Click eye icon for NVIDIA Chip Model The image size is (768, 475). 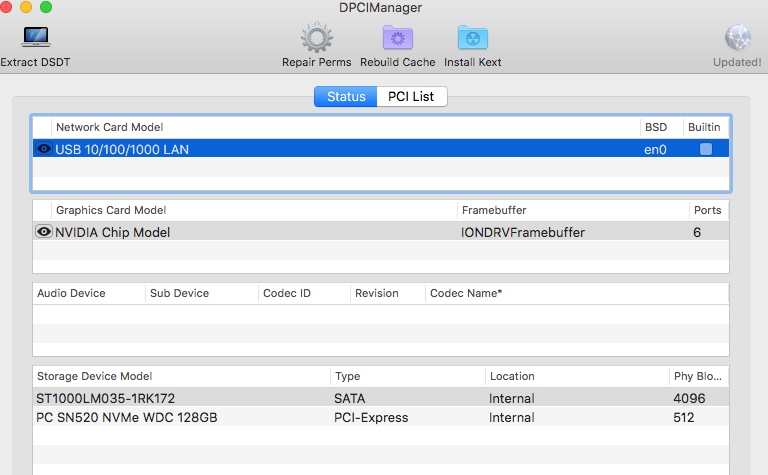(x=44, y=231)
